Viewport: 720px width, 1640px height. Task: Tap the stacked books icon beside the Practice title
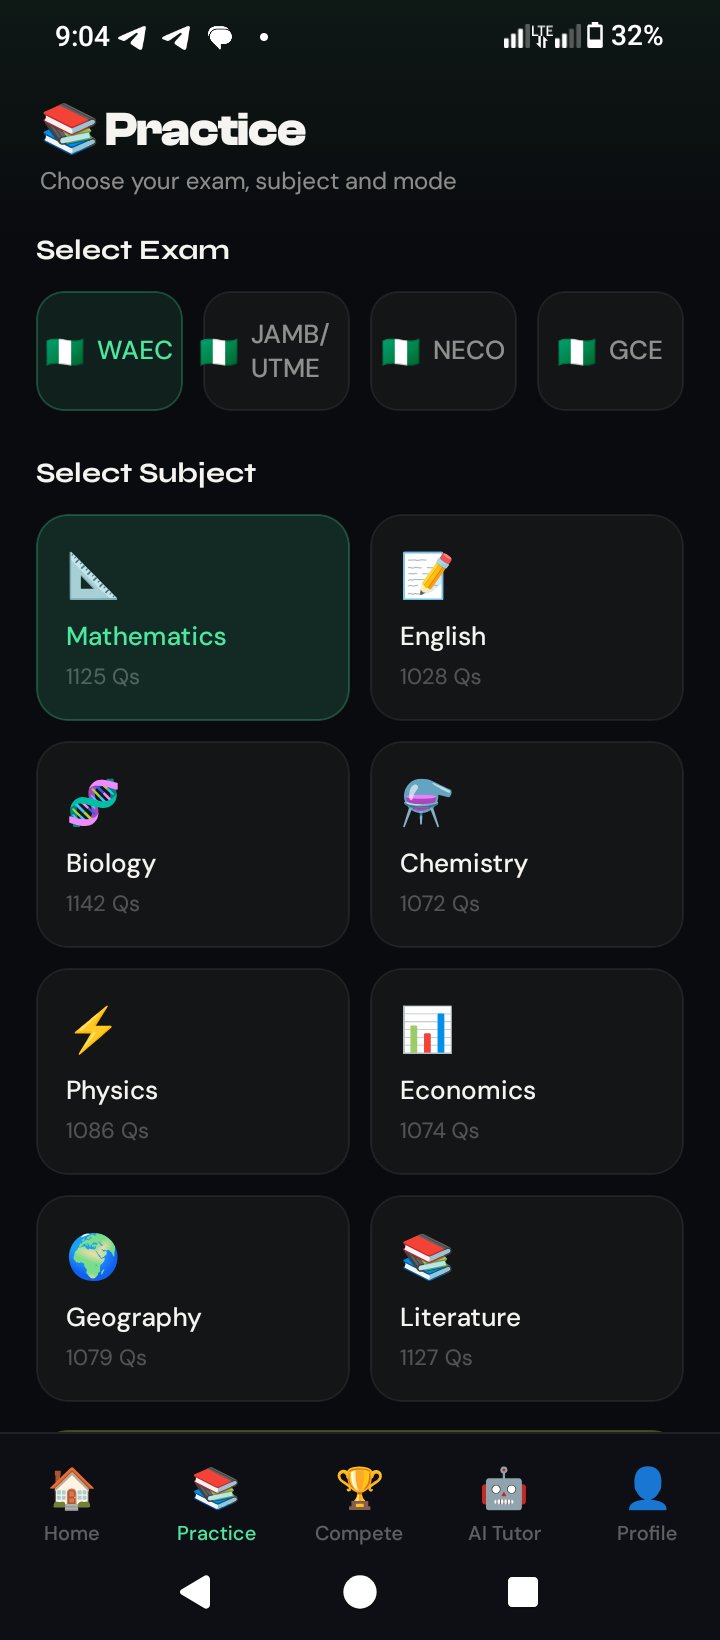click(69, 130)
